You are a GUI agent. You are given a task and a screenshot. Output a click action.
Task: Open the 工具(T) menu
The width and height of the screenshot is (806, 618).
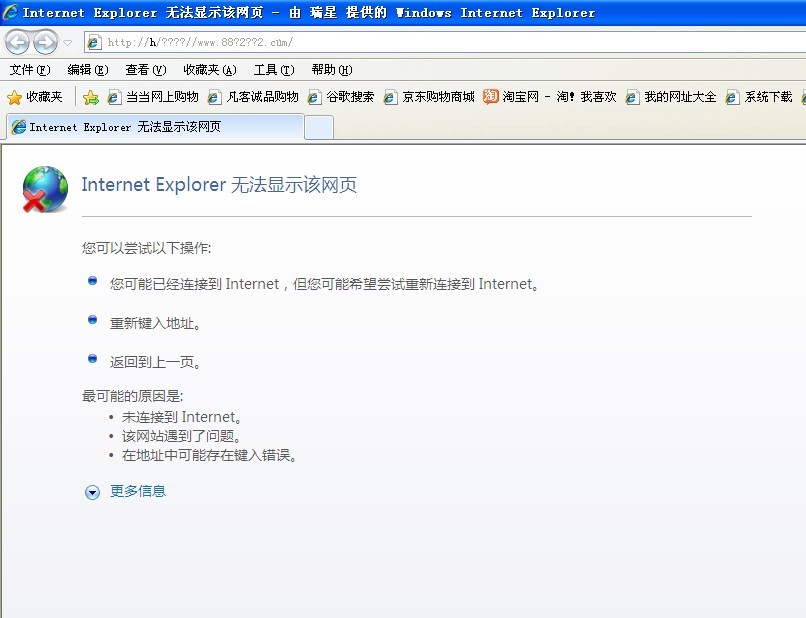pos(274,70)
